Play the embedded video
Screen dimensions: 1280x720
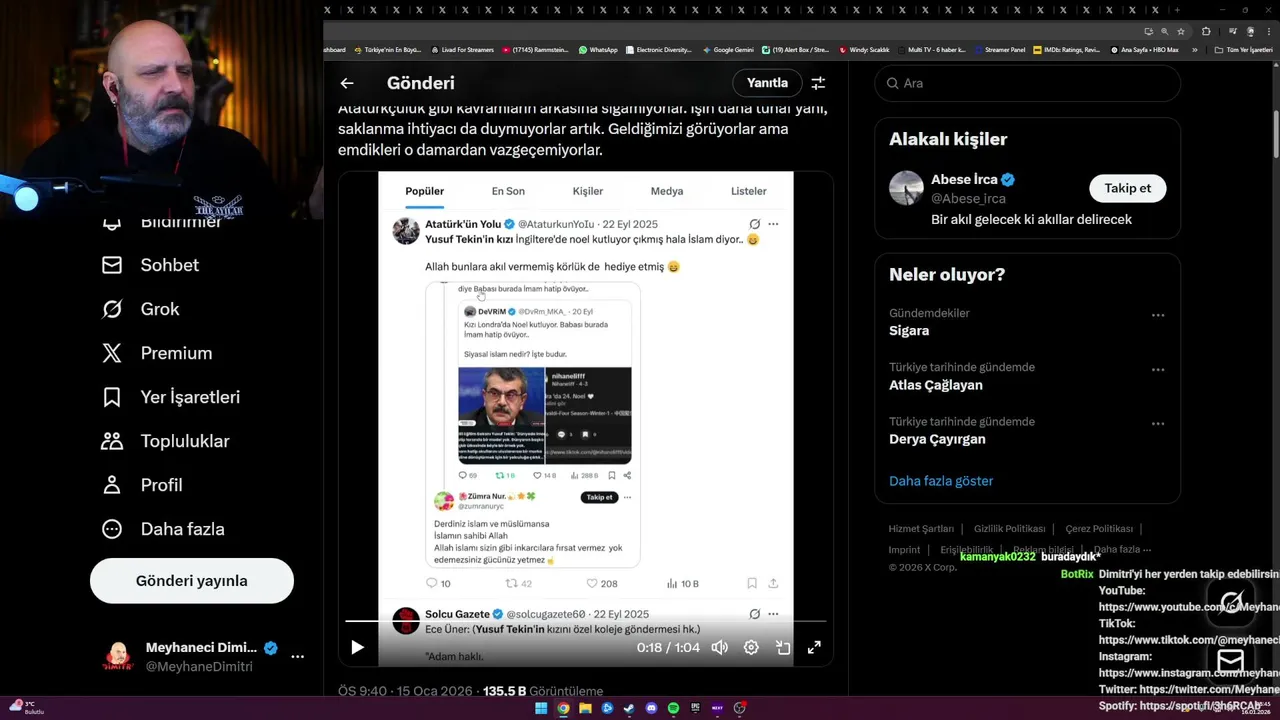pos(357,647)
